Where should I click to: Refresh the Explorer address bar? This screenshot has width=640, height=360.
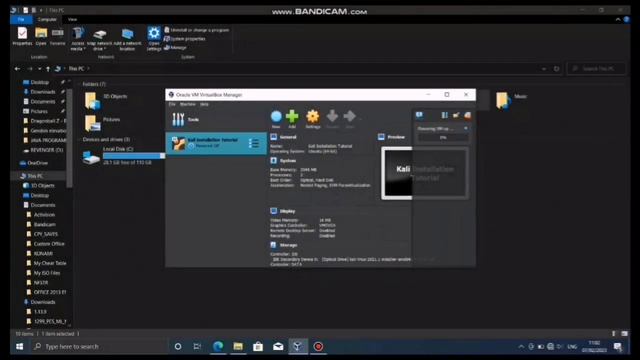pos(556,69)
